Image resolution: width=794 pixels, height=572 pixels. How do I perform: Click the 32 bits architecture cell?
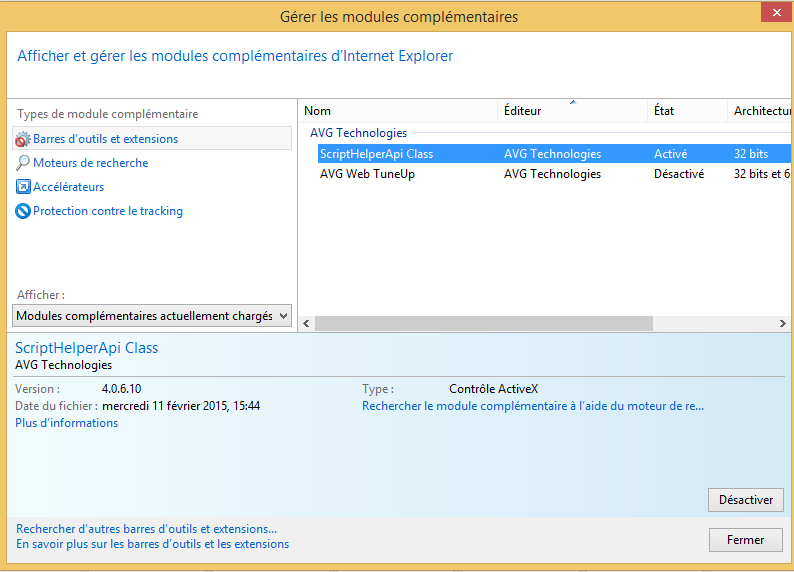[751, 153]
